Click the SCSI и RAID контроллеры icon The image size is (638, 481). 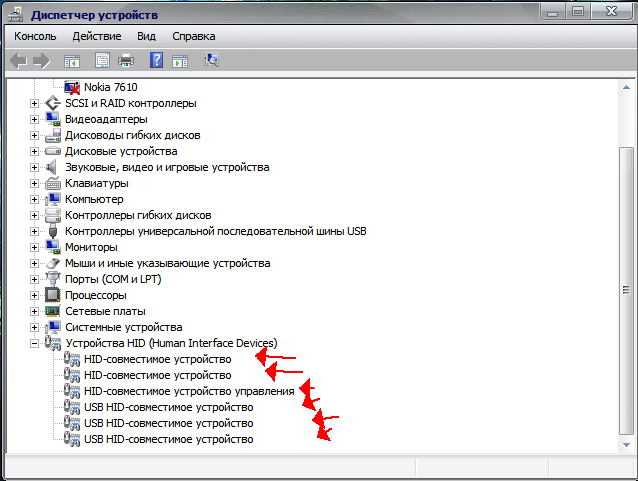[53, 103]
